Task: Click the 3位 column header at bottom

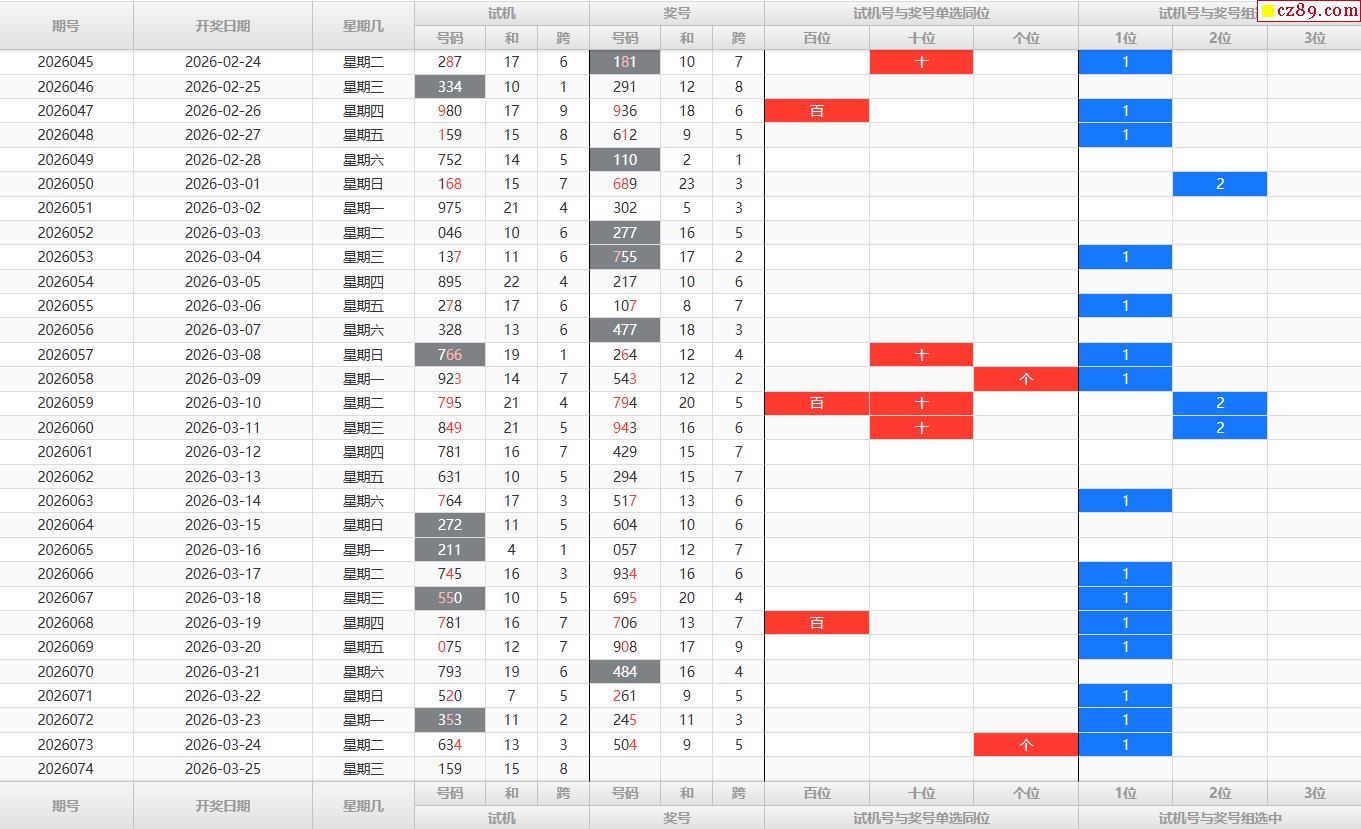Action: (1314, 793)
